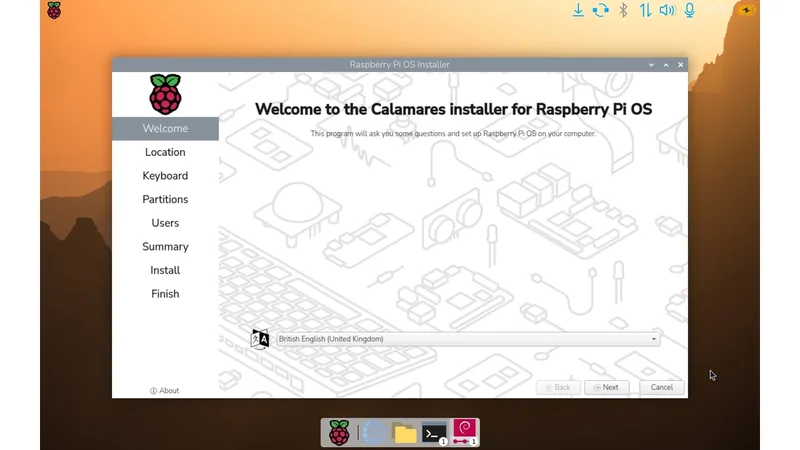The height and width of the screenshot is (450, 800).
Task: Go to the Keyboard step
Action: click(165, 176)
